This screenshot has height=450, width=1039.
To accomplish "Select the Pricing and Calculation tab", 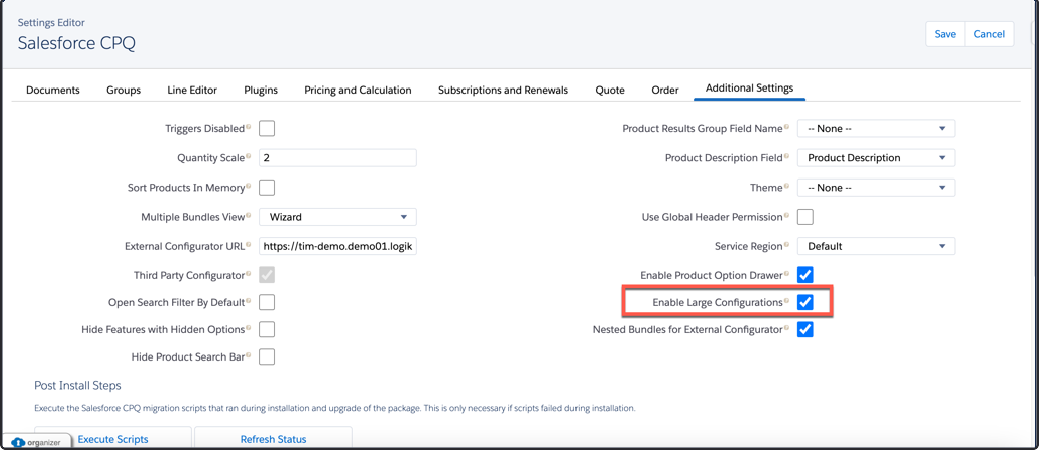I will [x=358, y=90].
